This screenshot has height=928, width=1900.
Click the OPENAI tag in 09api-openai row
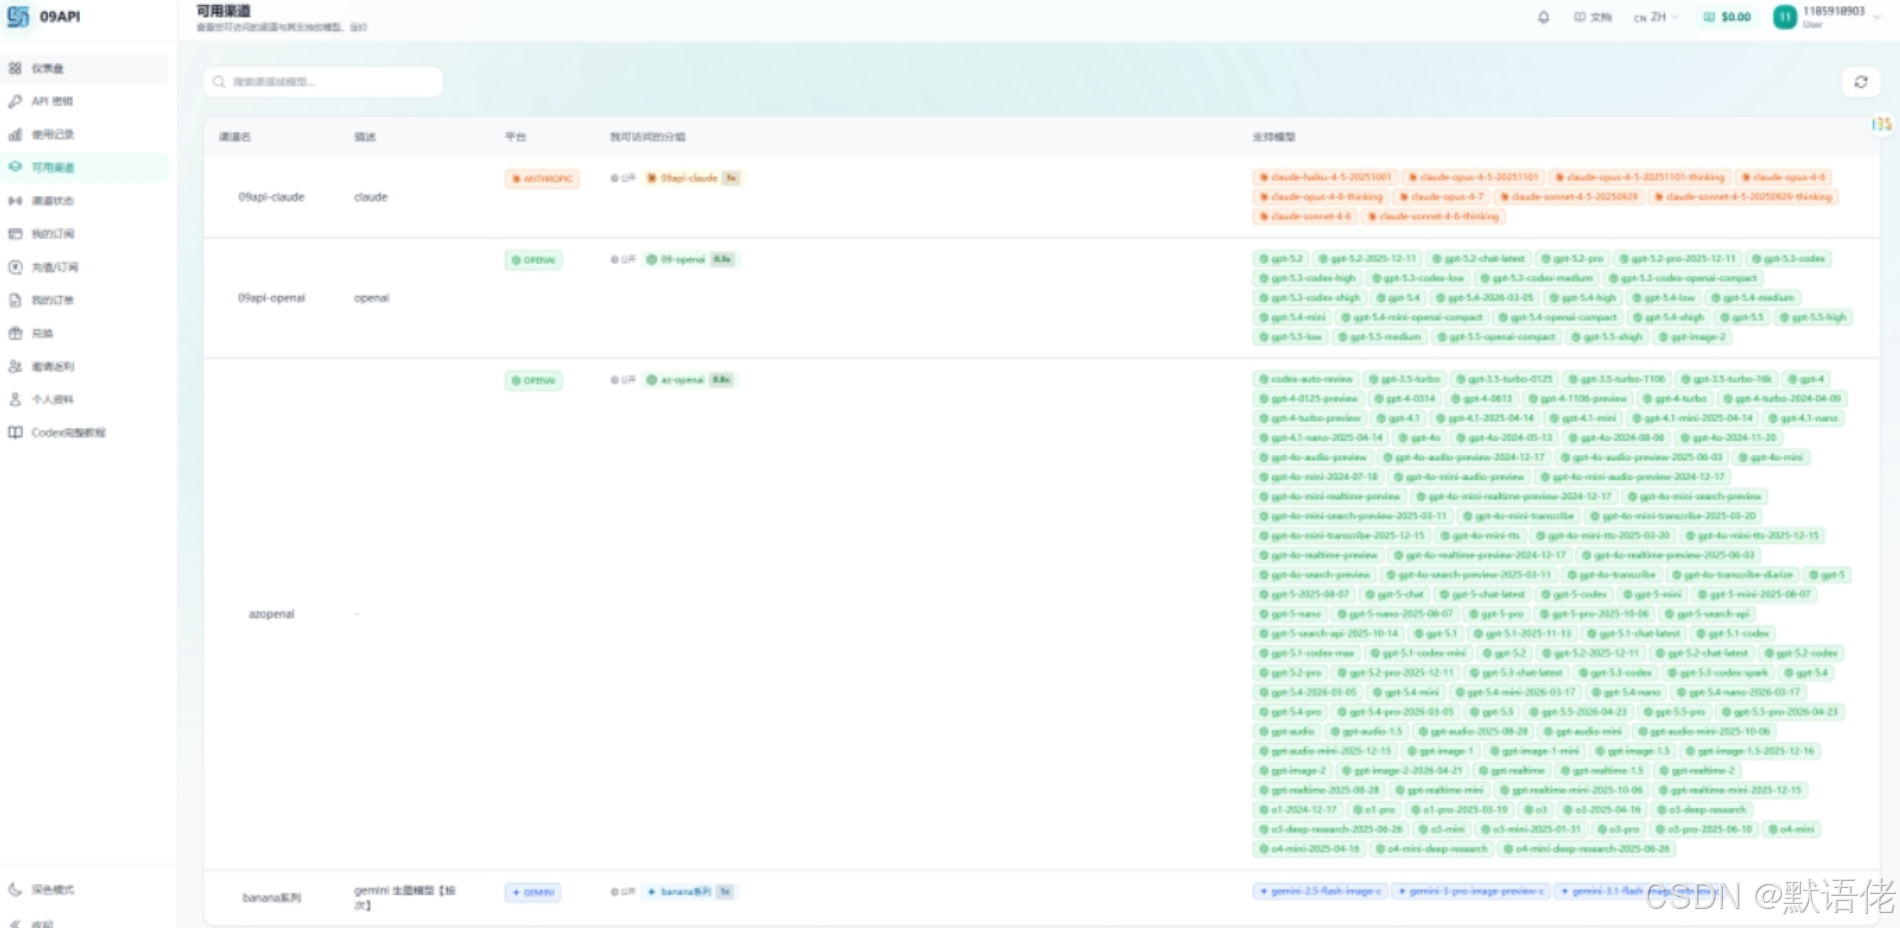533,260
